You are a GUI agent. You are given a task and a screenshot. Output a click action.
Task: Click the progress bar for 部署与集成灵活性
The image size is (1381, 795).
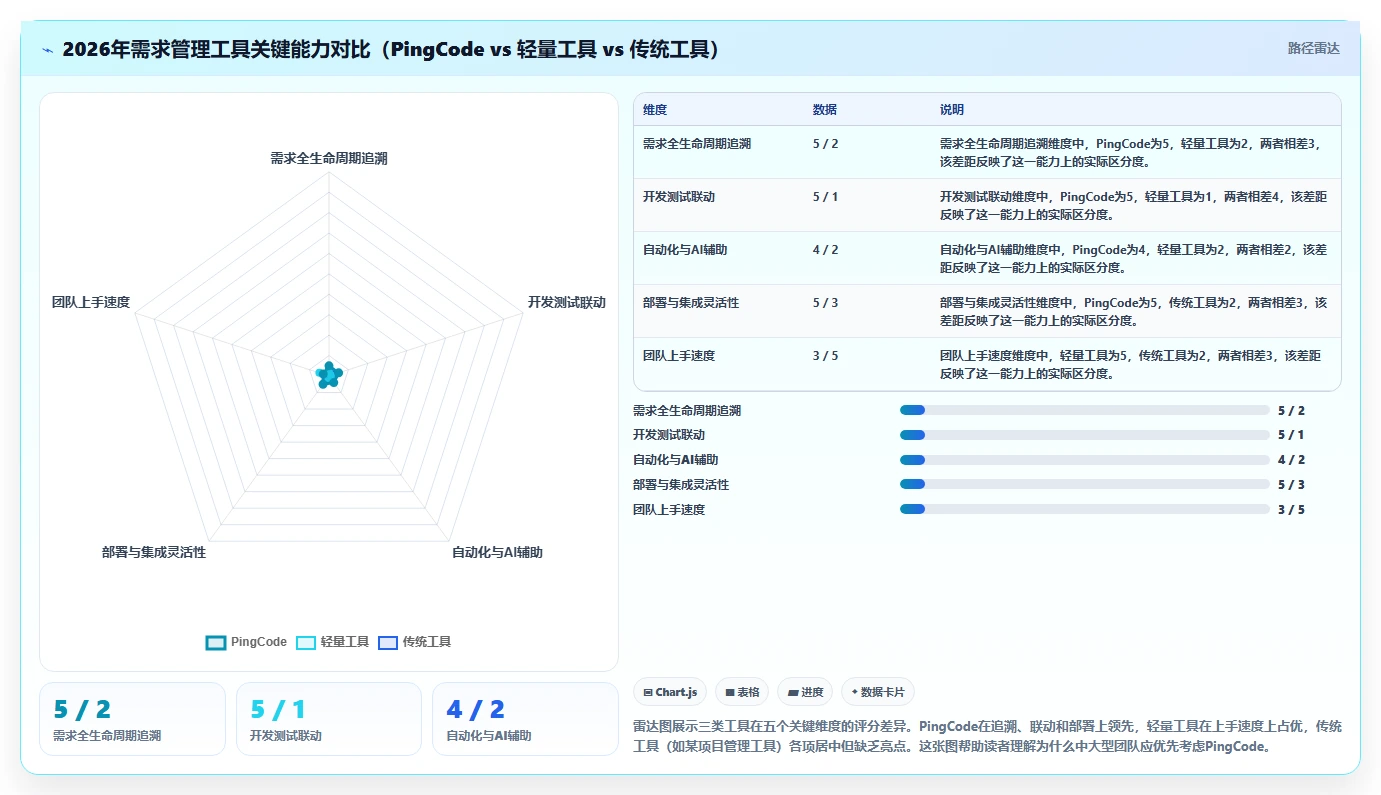click(x=1084, y=484)
